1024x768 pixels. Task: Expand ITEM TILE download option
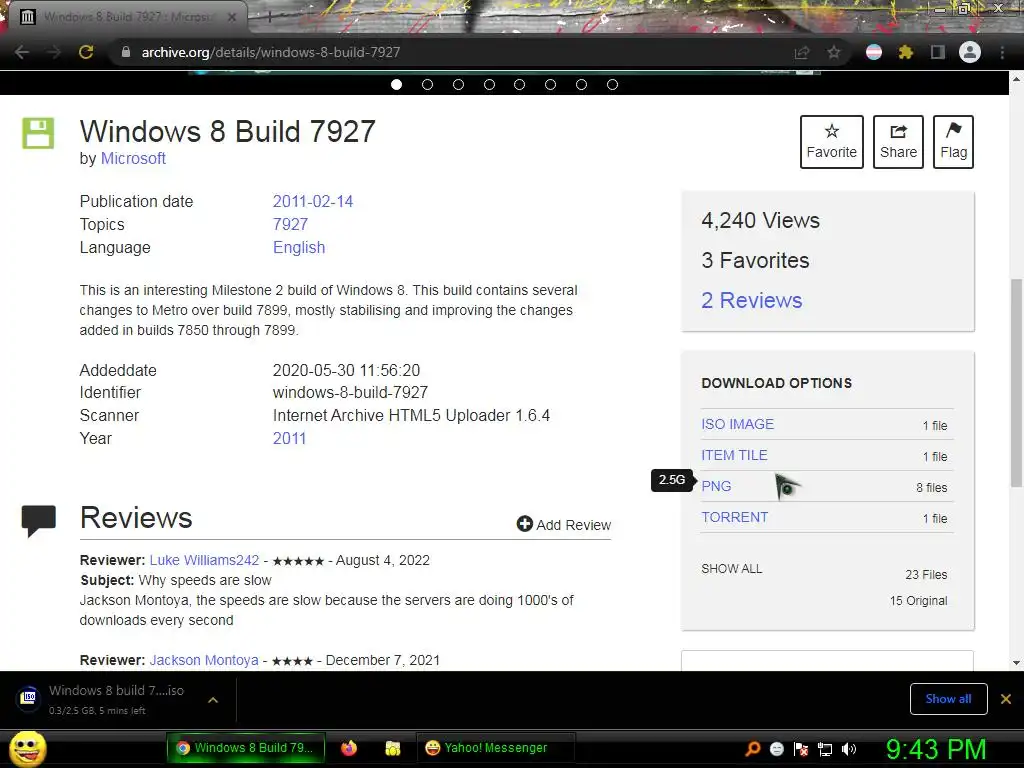pos(734,455)
